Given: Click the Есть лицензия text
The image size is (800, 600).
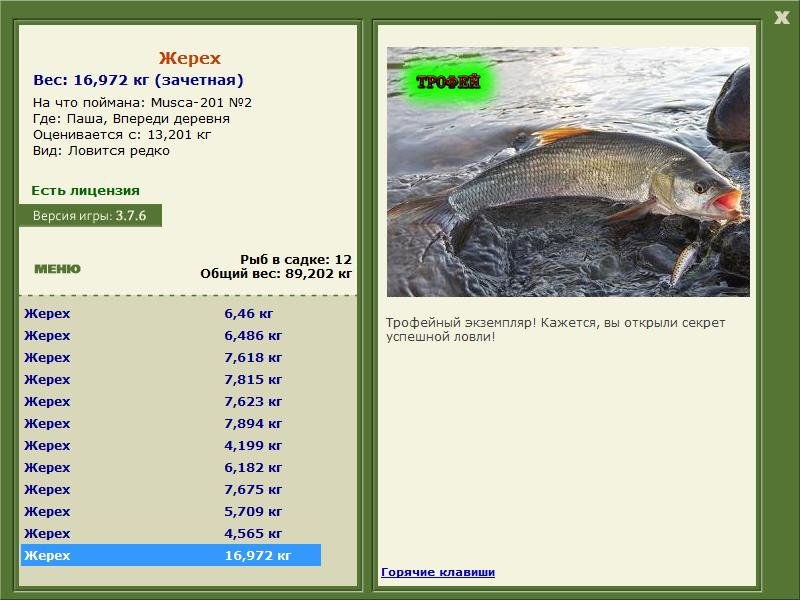Looking at the screenshot, I should (85, 190).
